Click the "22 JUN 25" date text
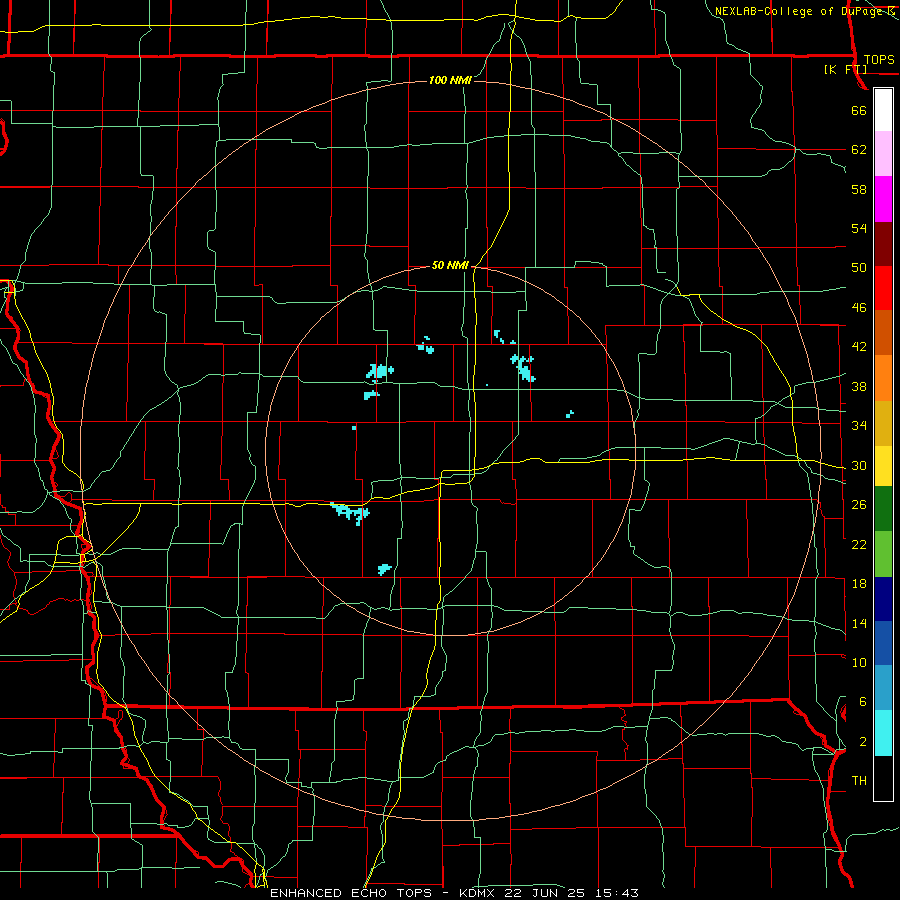The image size is (900, 900). click(546, 893)
